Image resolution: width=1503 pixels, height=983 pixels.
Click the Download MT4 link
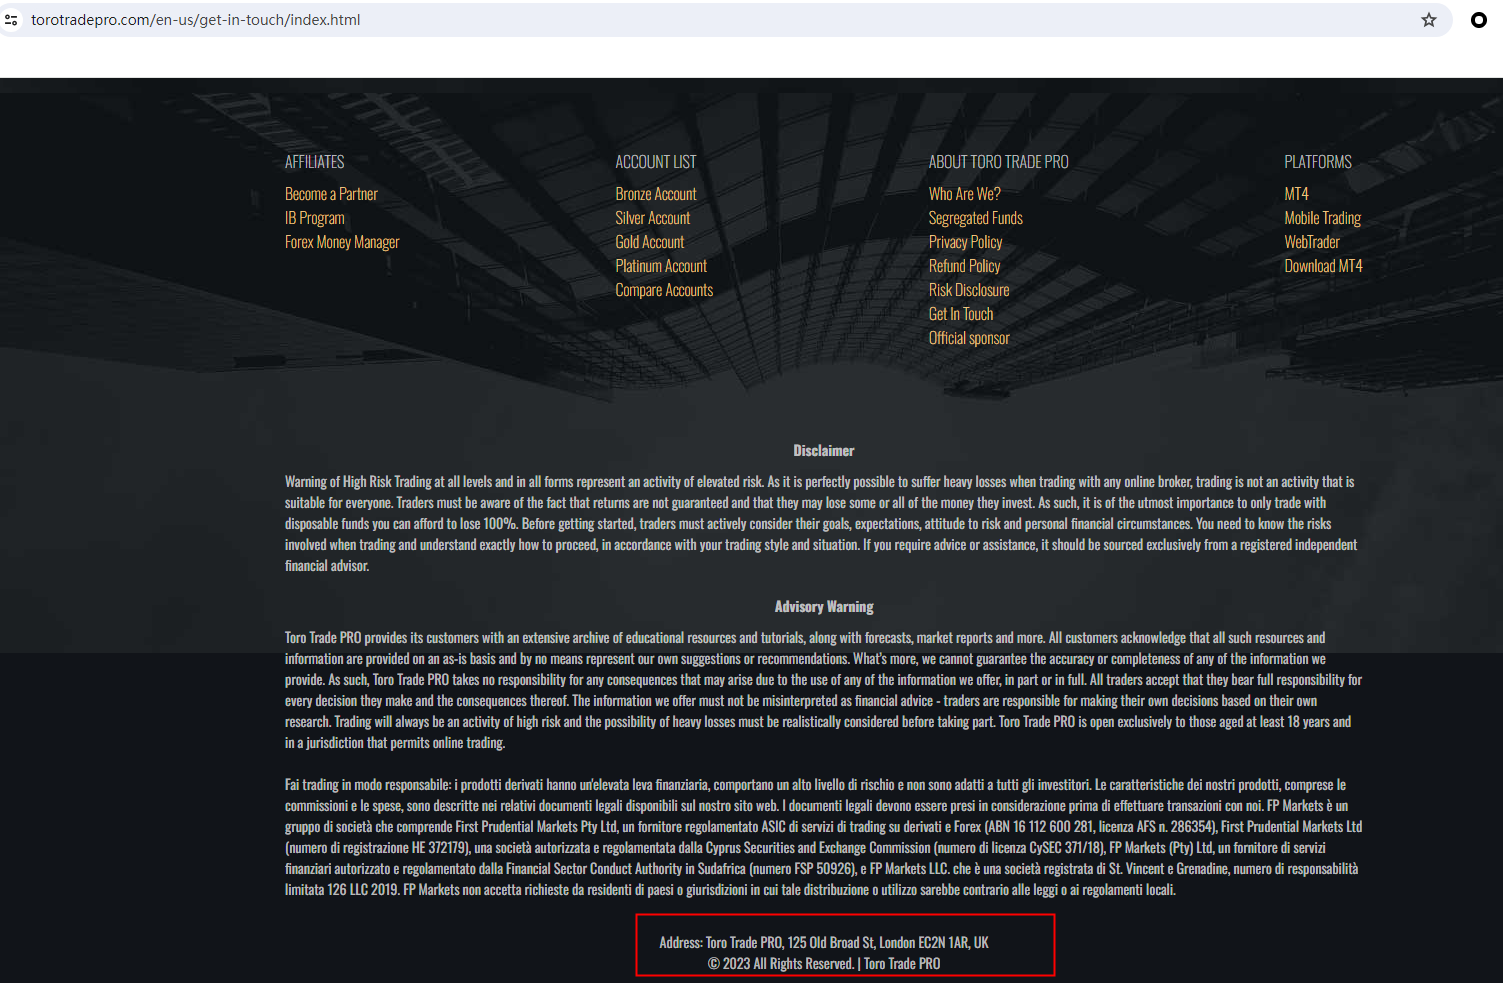1324,266
